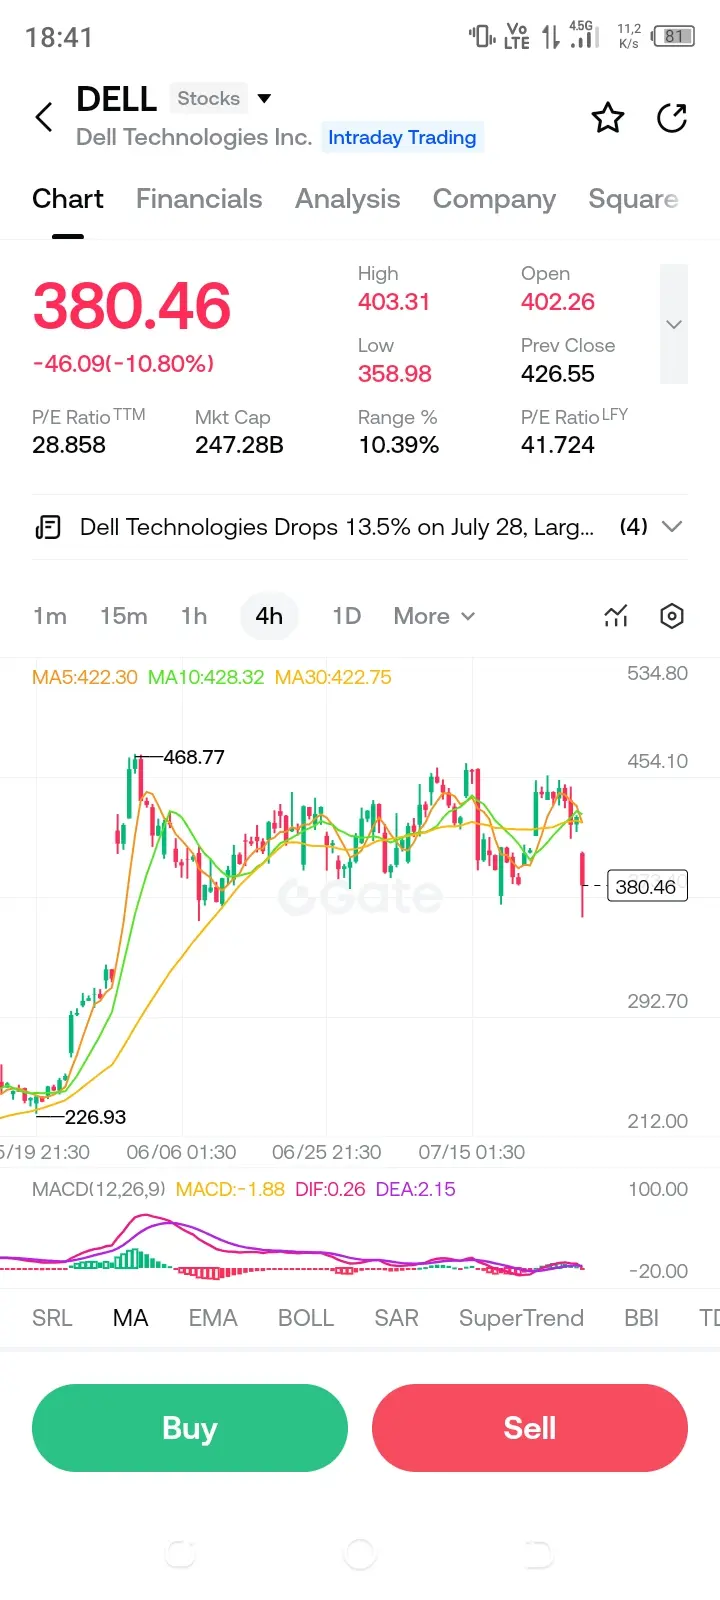Tap the MA30:422.75 legend value
Screen dimensions: 720x1600
pos(333,677)
